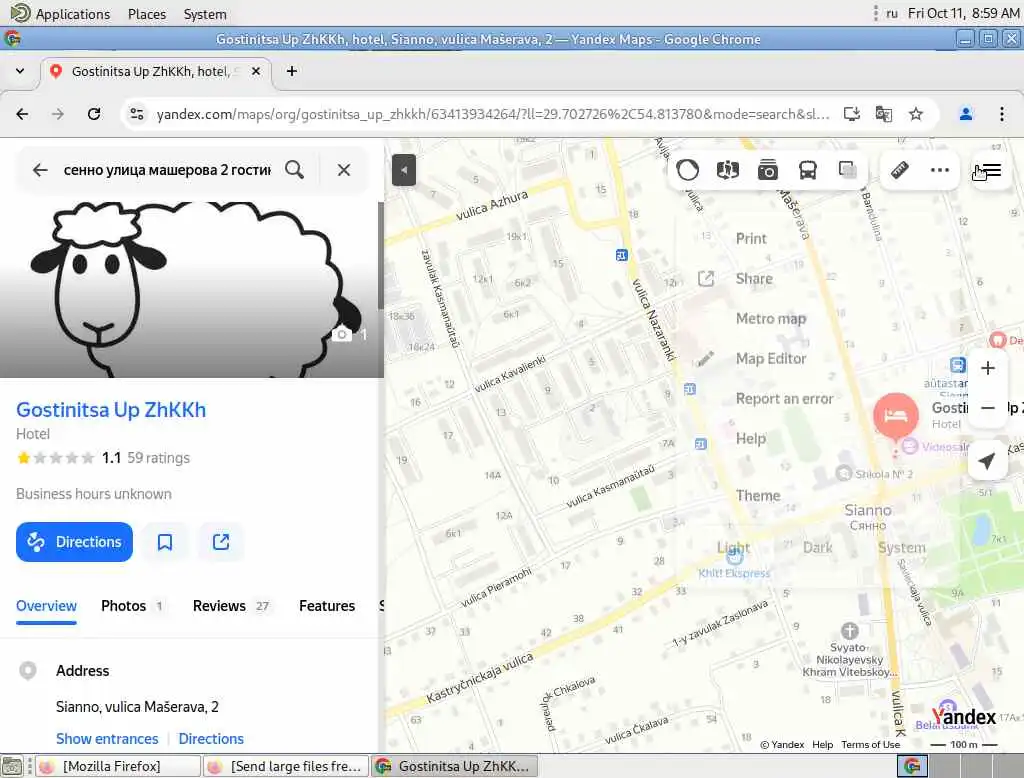Toggle the hamburger main menu icon
Image resolution: width=1024 pixels, height=778 pixels.
(x=989, y=170)
